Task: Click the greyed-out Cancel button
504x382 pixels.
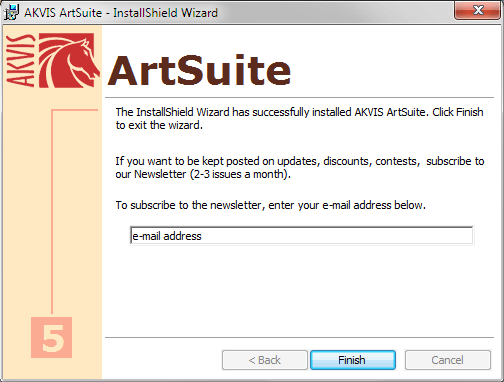Action: pos(448,360)
